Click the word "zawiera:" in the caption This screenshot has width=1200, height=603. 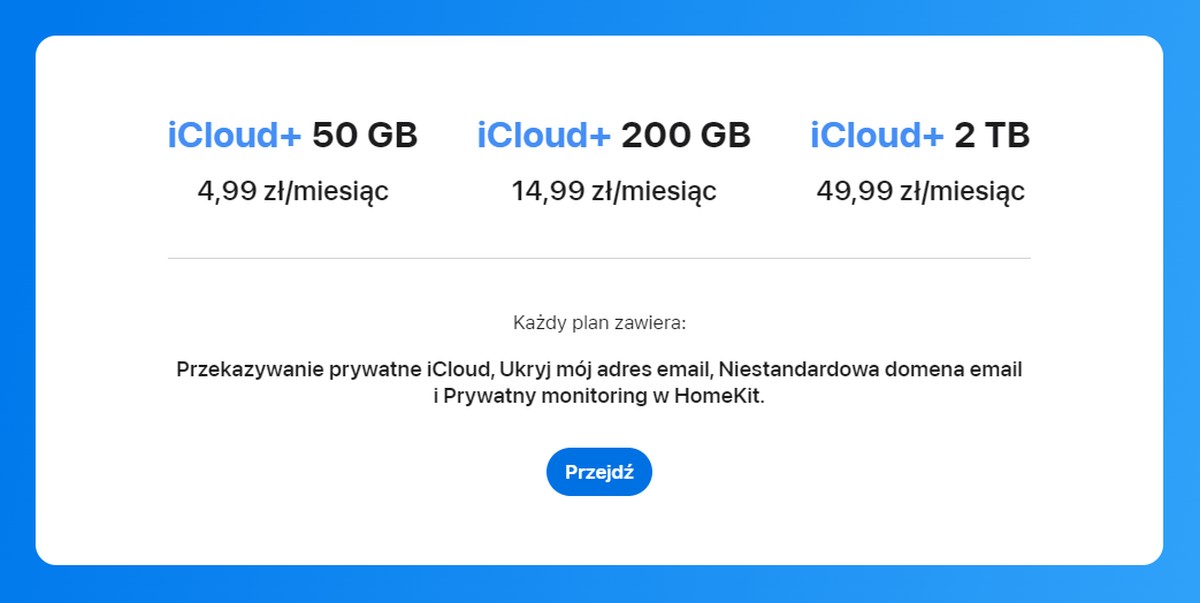point(655,323)
